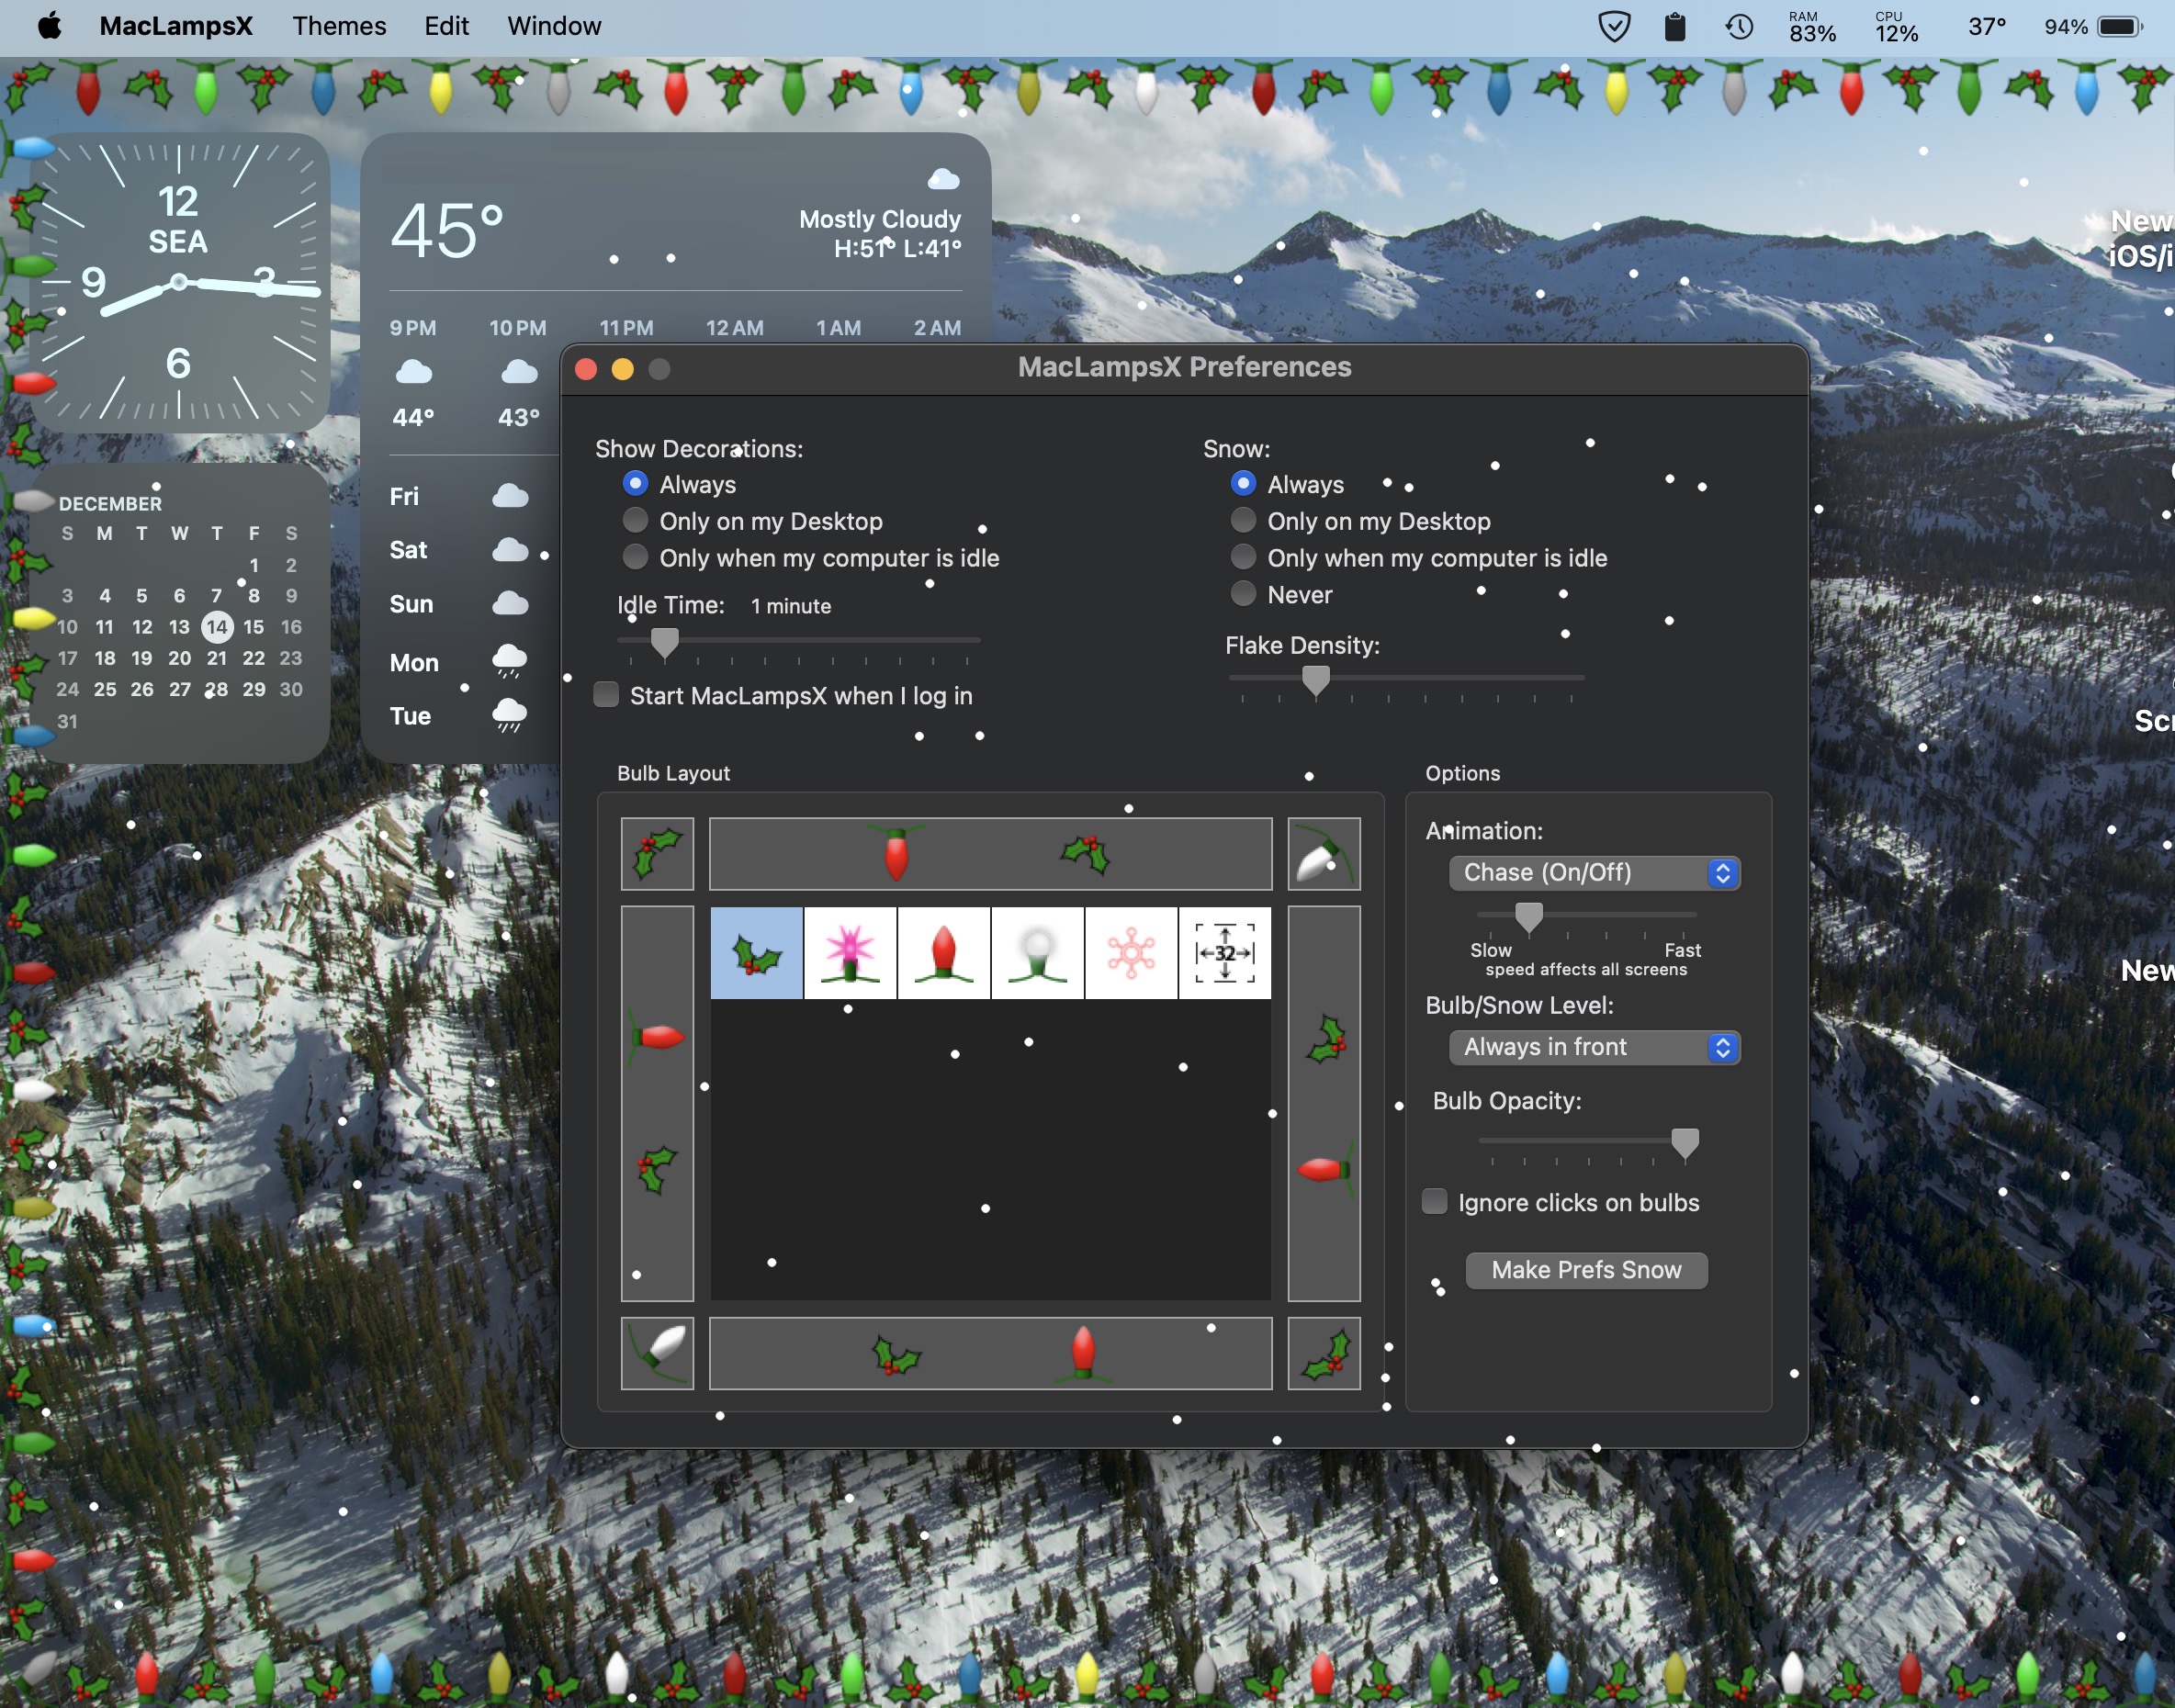The width and height of the screenshot is (2175, 1708).
Task: Select Snow option Never
Action: click(1243, 594)
